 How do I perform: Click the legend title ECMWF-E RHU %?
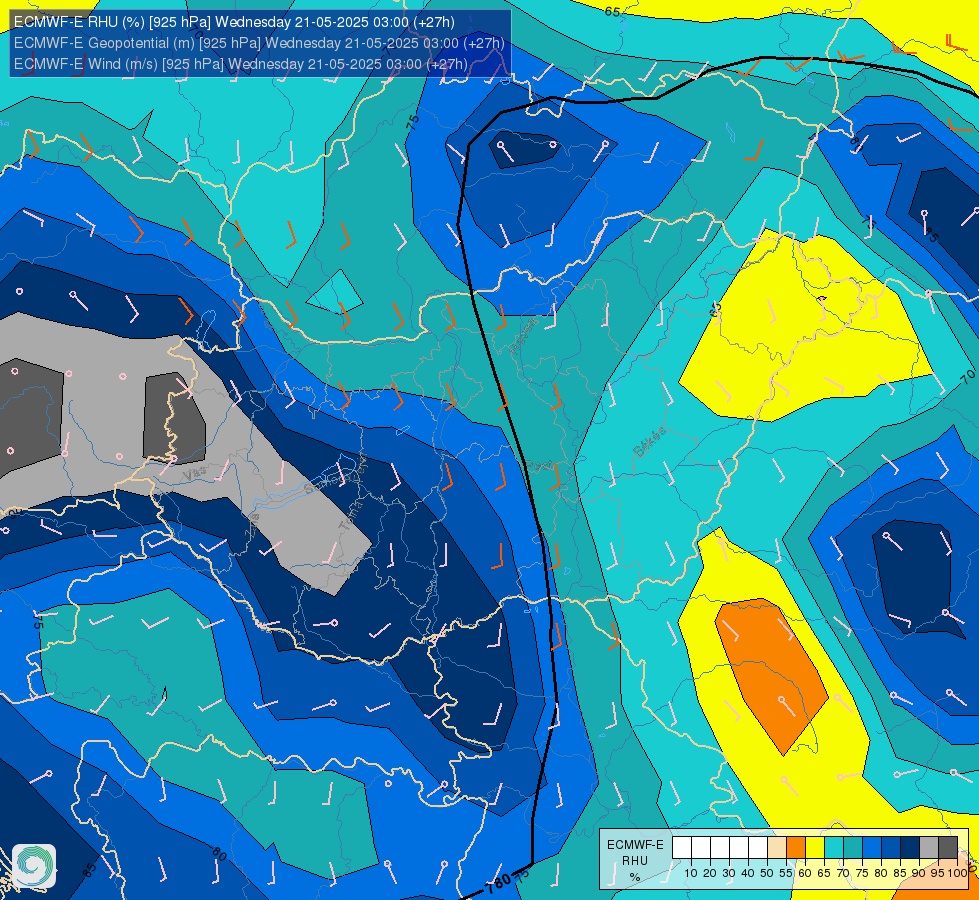pos(636,860)
